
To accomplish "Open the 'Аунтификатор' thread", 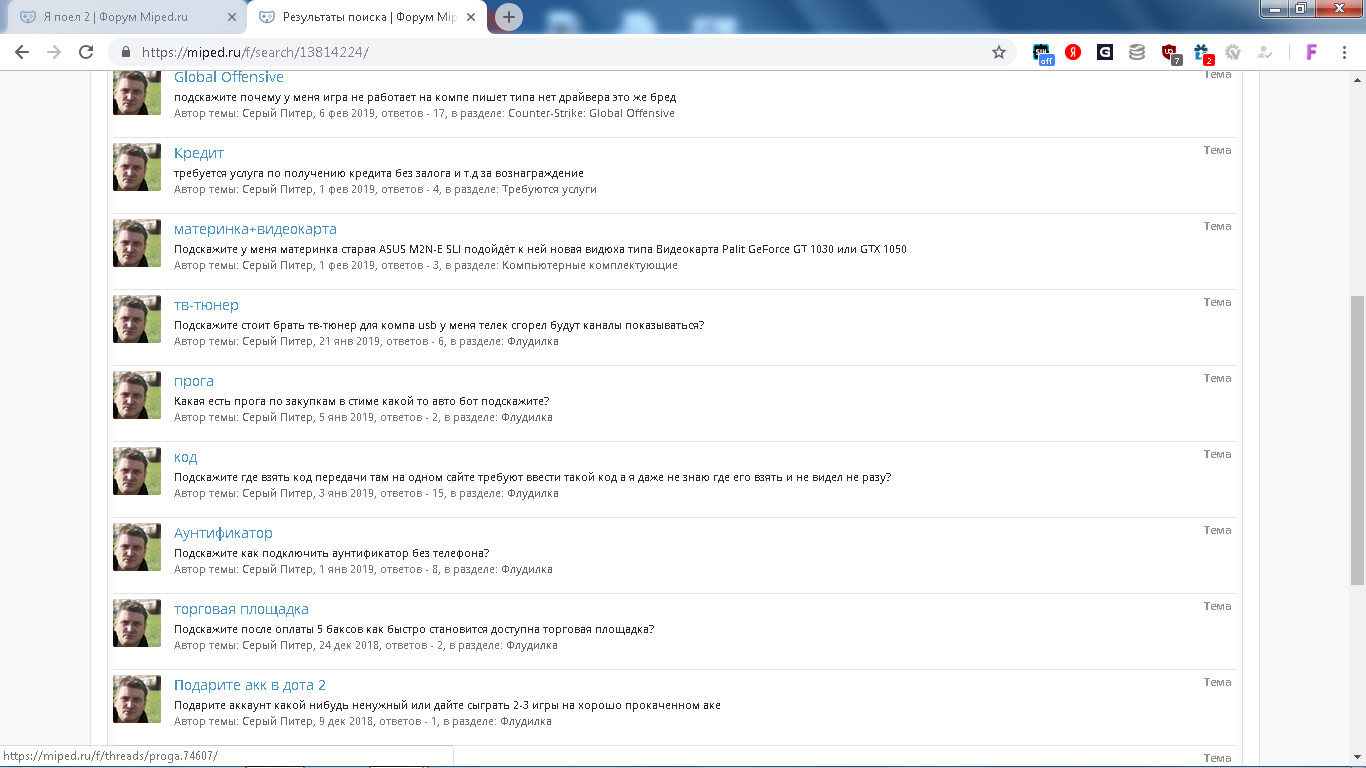I will pos(223,533).
